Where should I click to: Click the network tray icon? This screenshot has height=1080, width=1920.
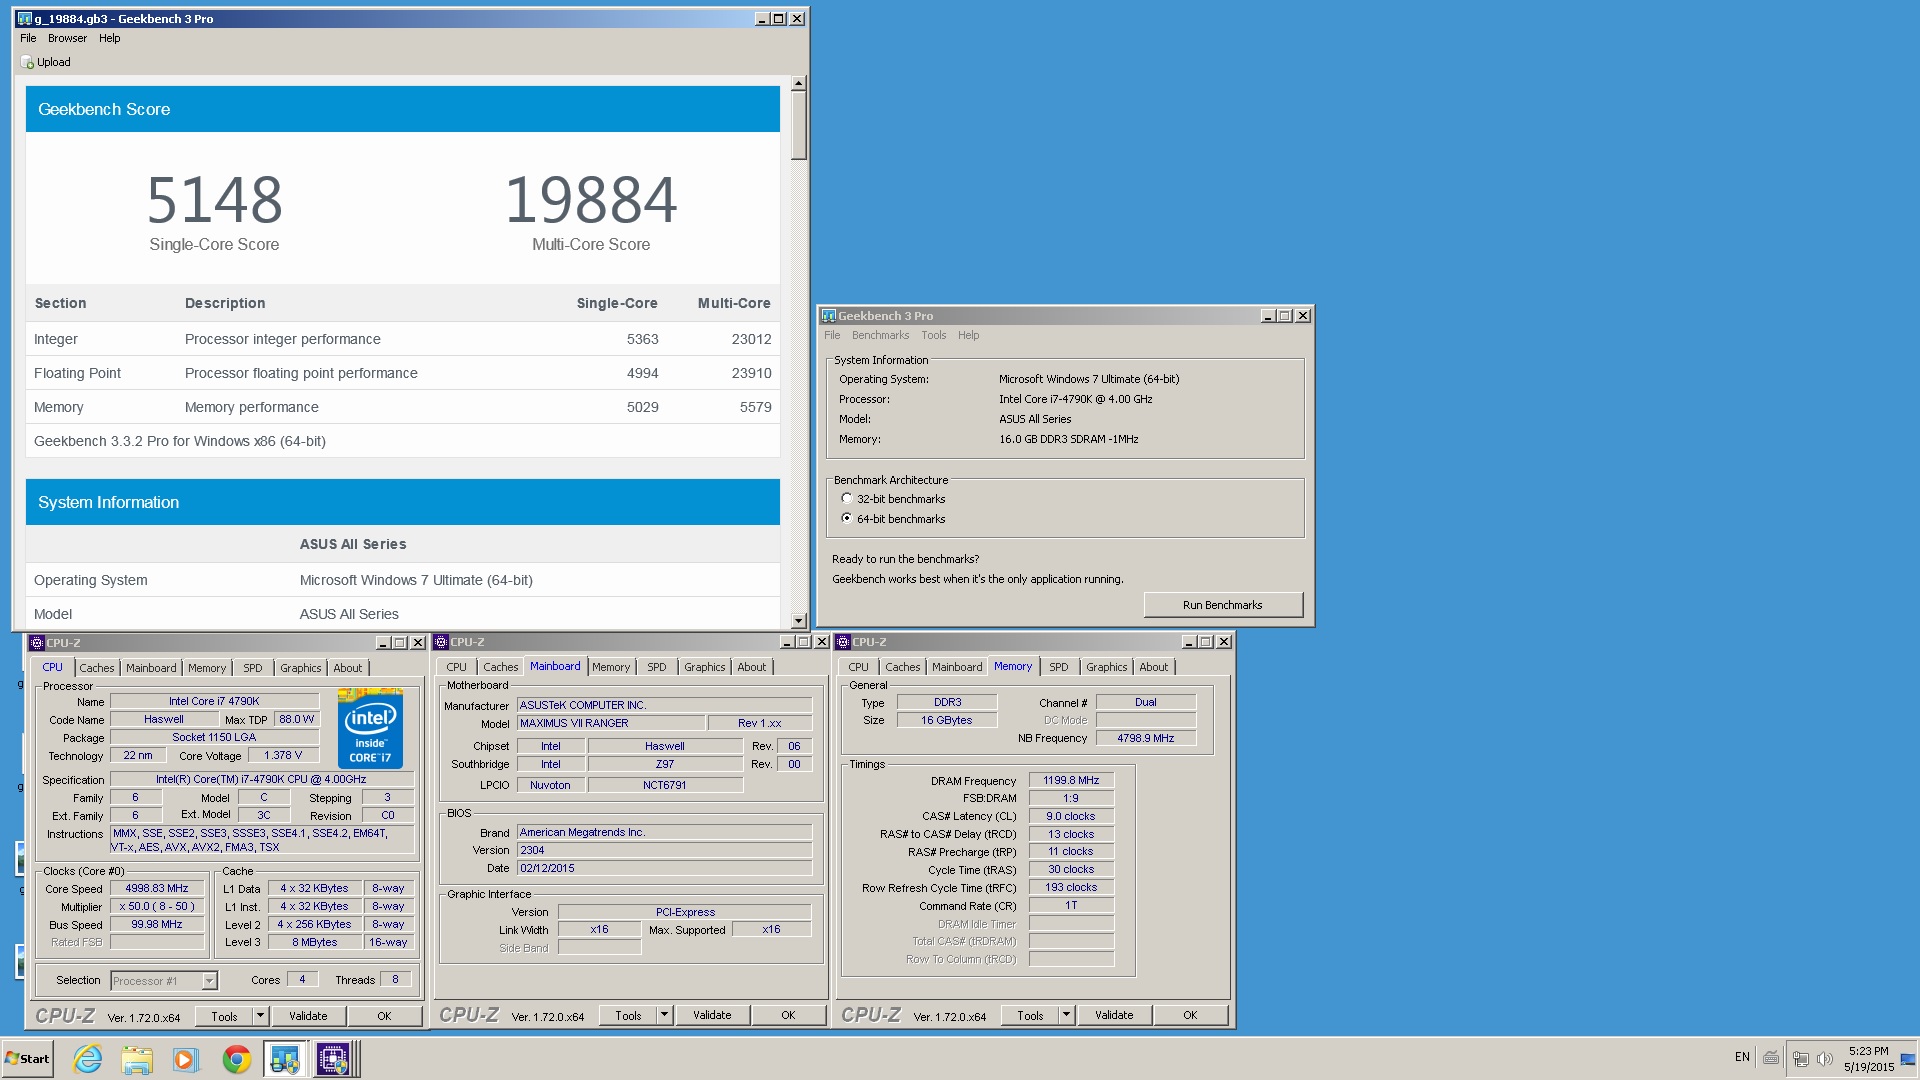coord(1800,1059)
